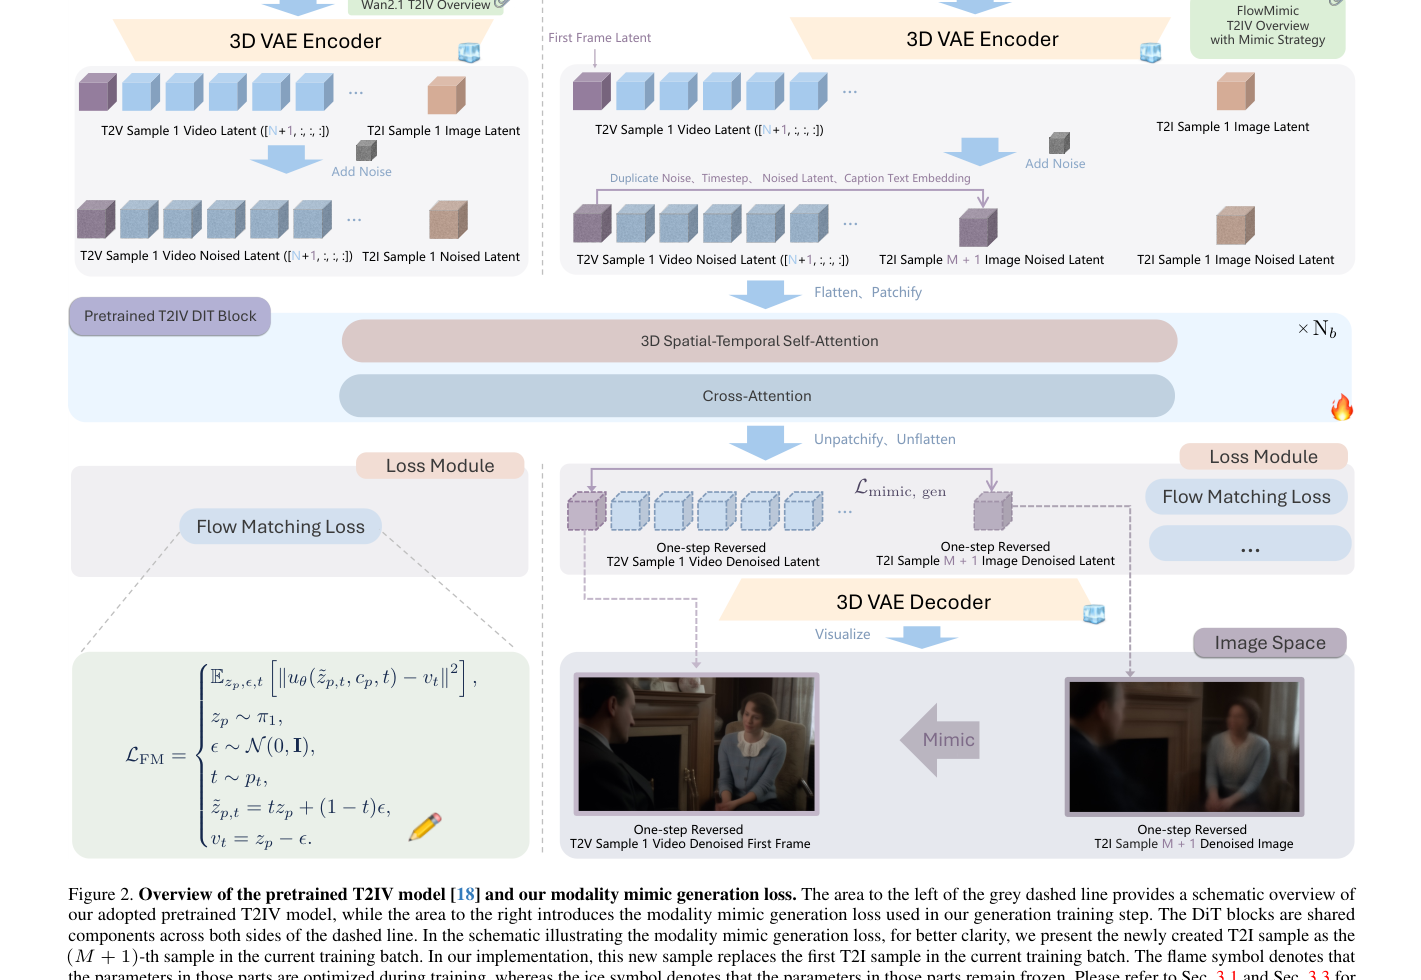
Task: Click 'T2I Sample 1 Noised Latent' label
Action: click(x=441, y=257)
